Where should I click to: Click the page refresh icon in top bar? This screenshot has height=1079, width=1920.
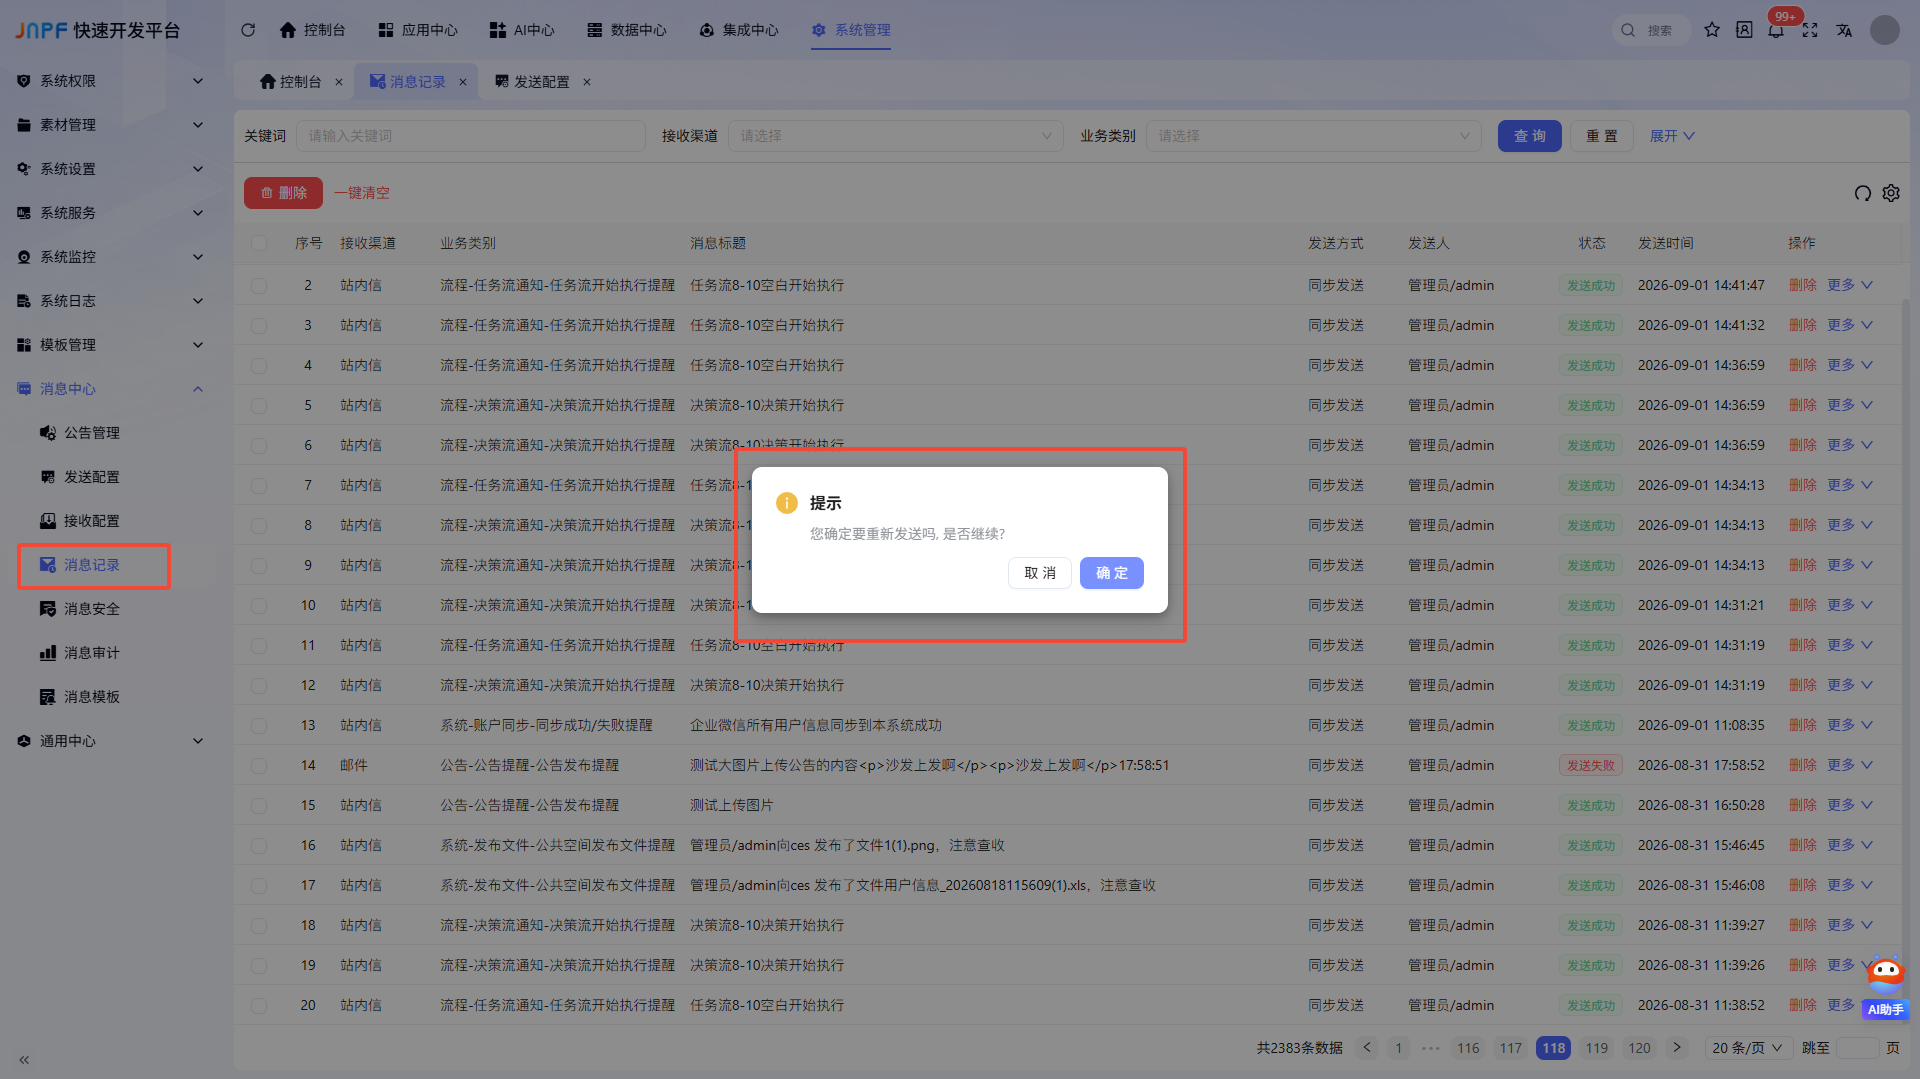tap(248, 30)
